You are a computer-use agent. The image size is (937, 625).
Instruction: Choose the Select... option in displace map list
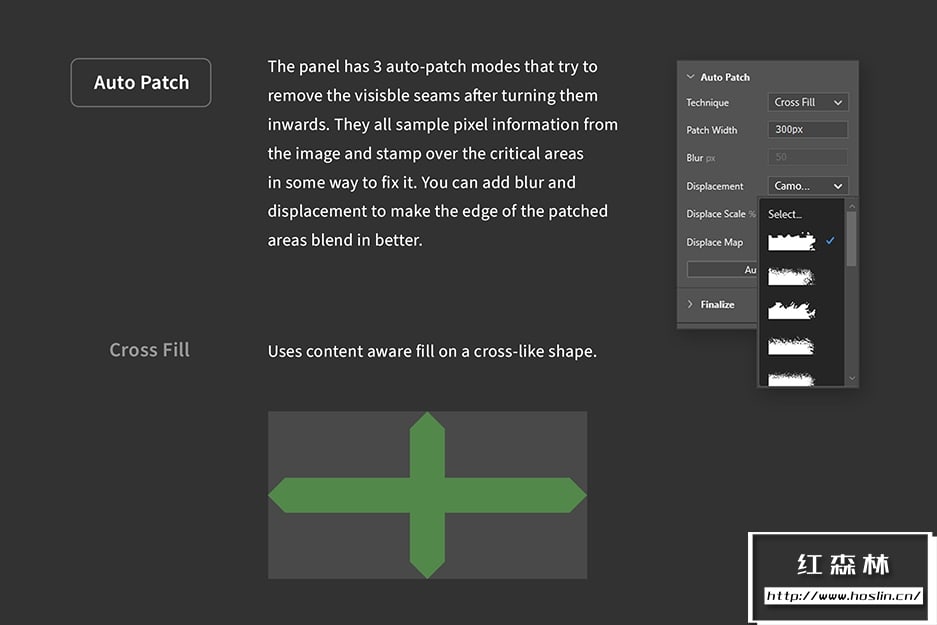(785, 214)
